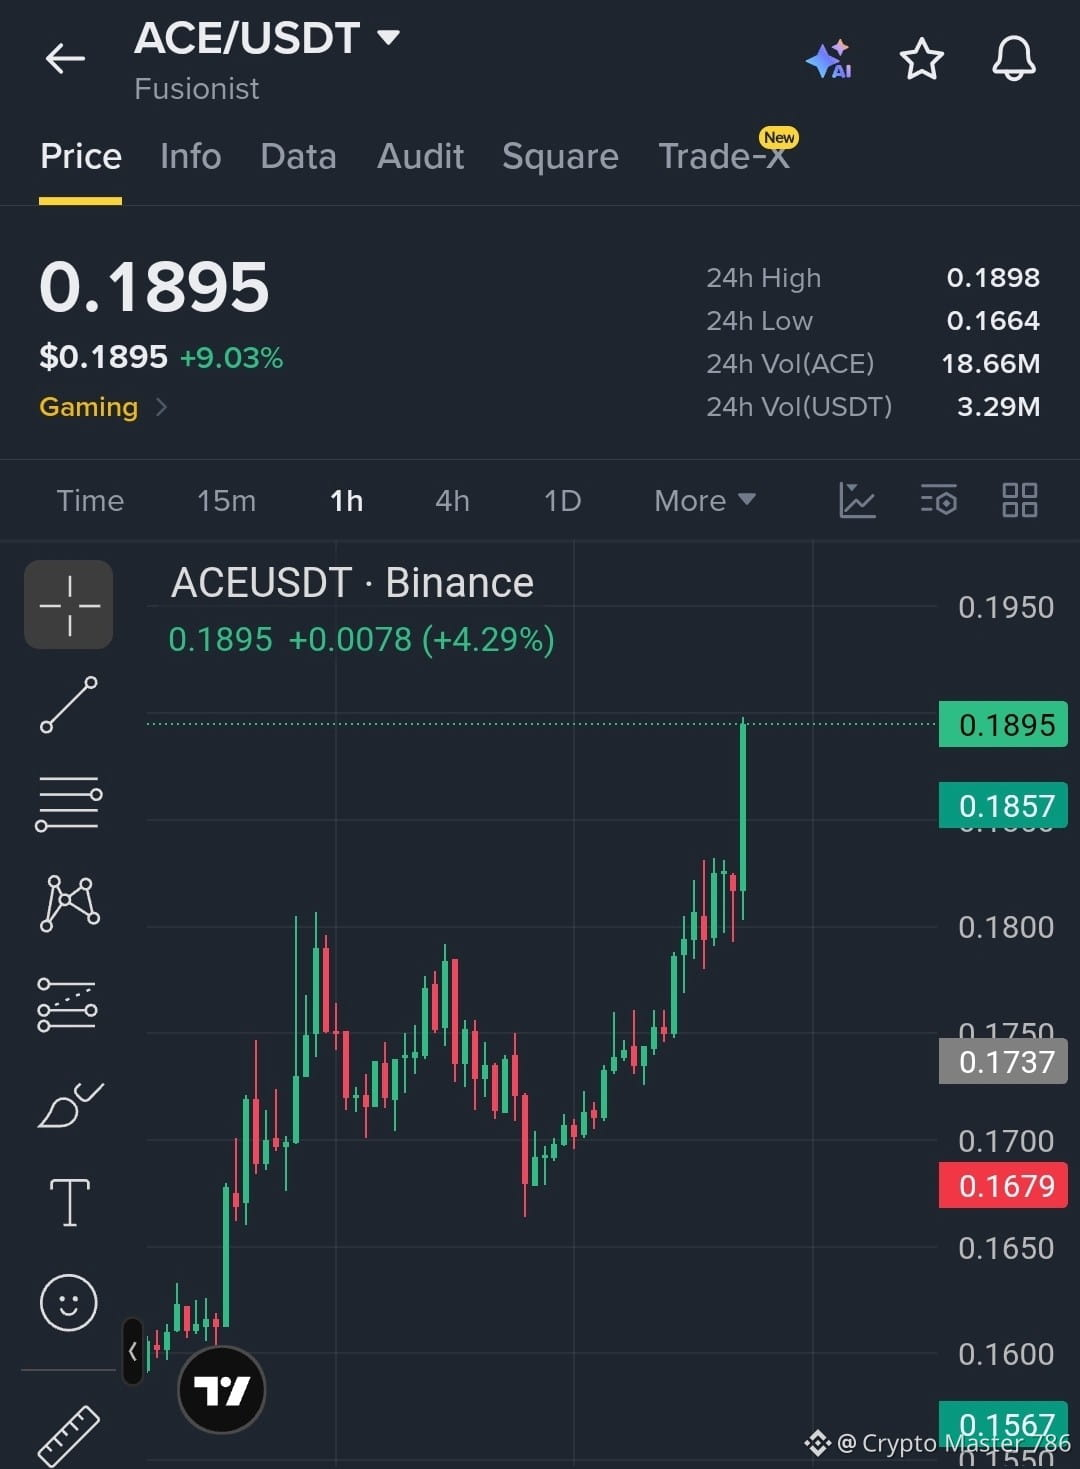Screen dimensions: 1080x1469
Task: Add ACE/USDT to favorites star
Action: (921, 59)
